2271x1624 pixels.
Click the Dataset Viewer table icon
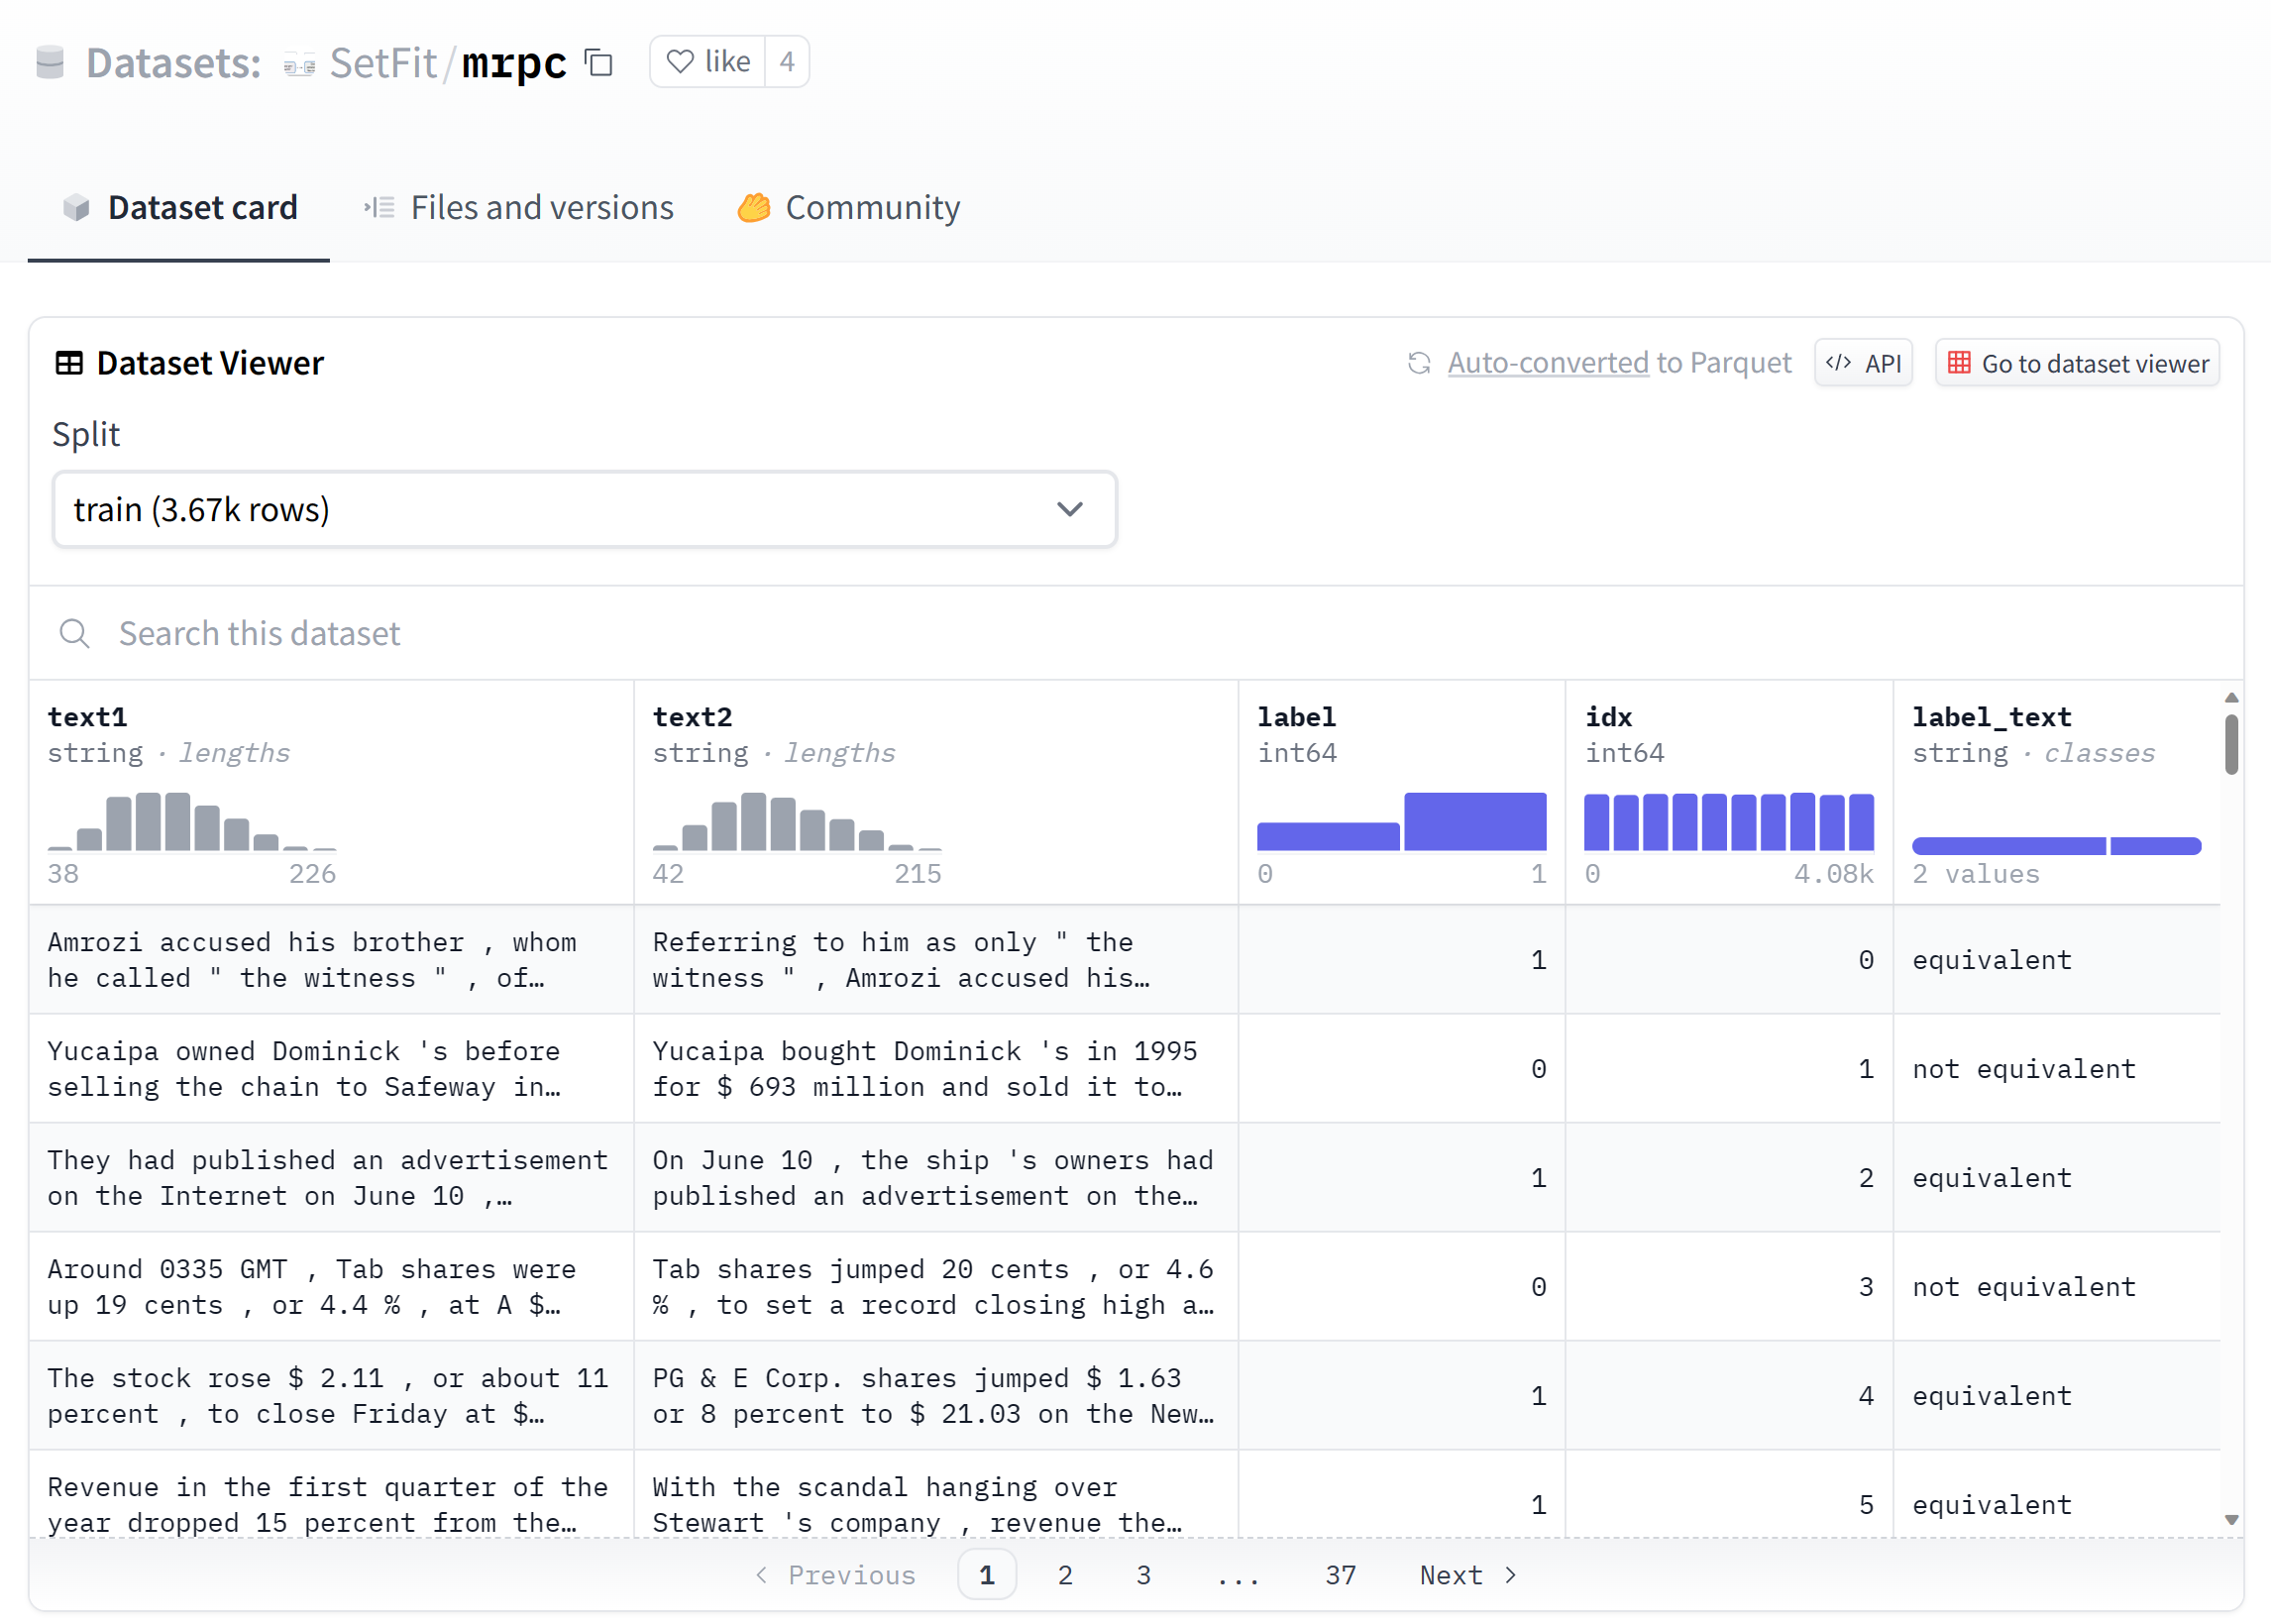(x=69, y=363)
